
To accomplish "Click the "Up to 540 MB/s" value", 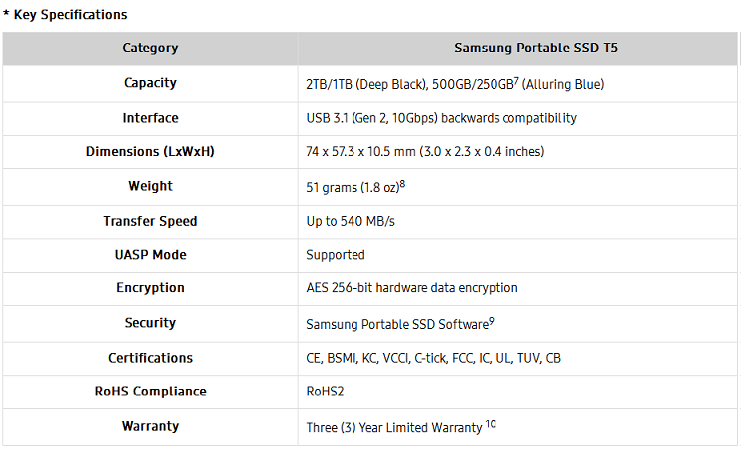I will pyautogui.click(x=350, y=221).
